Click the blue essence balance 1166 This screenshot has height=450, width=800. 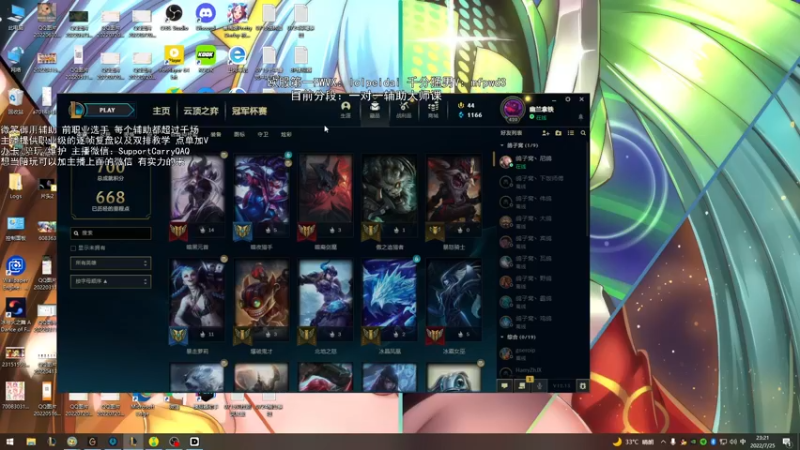coord(470,115)
